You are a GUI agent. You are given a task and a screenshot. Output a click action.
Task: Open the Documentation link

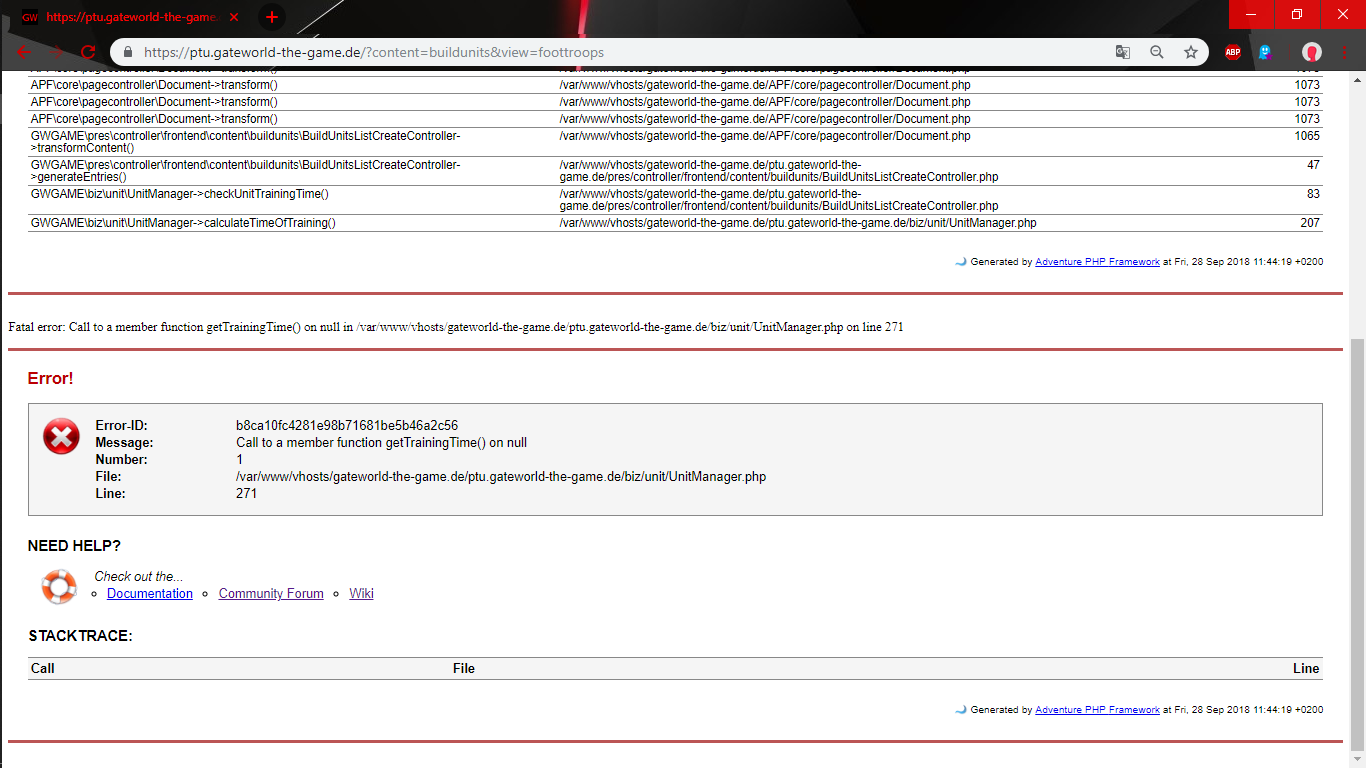tap(150, 594)
